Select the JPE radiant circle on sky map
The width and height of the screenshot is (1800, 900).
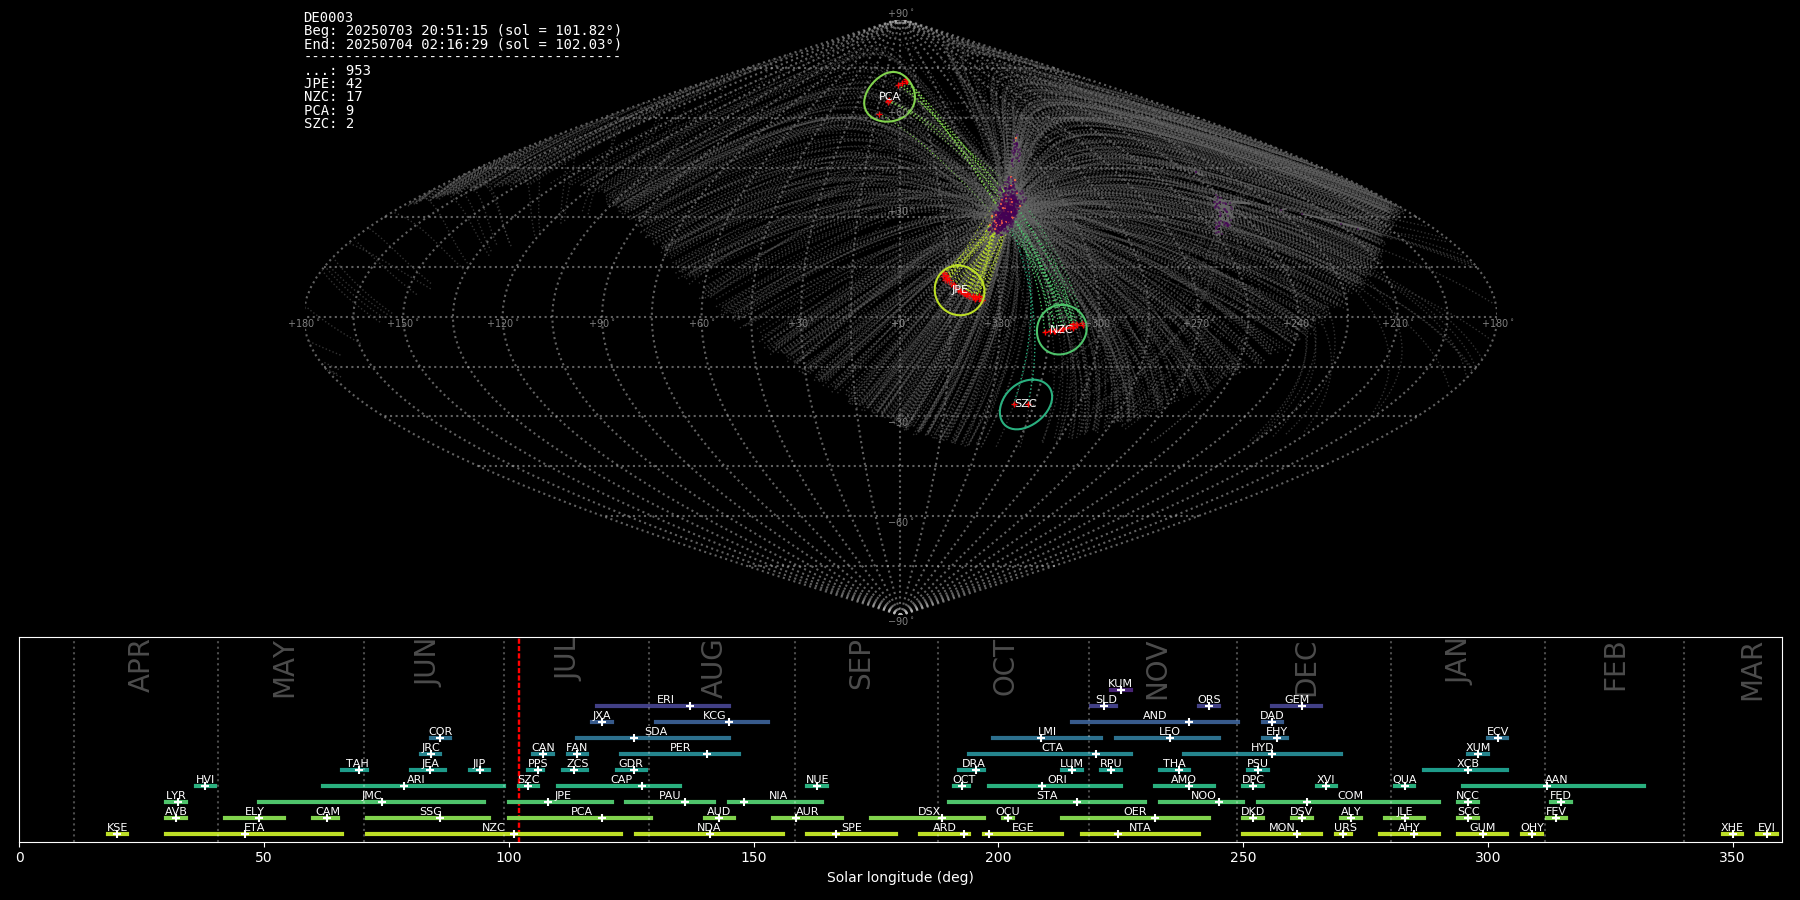(959, 290)
